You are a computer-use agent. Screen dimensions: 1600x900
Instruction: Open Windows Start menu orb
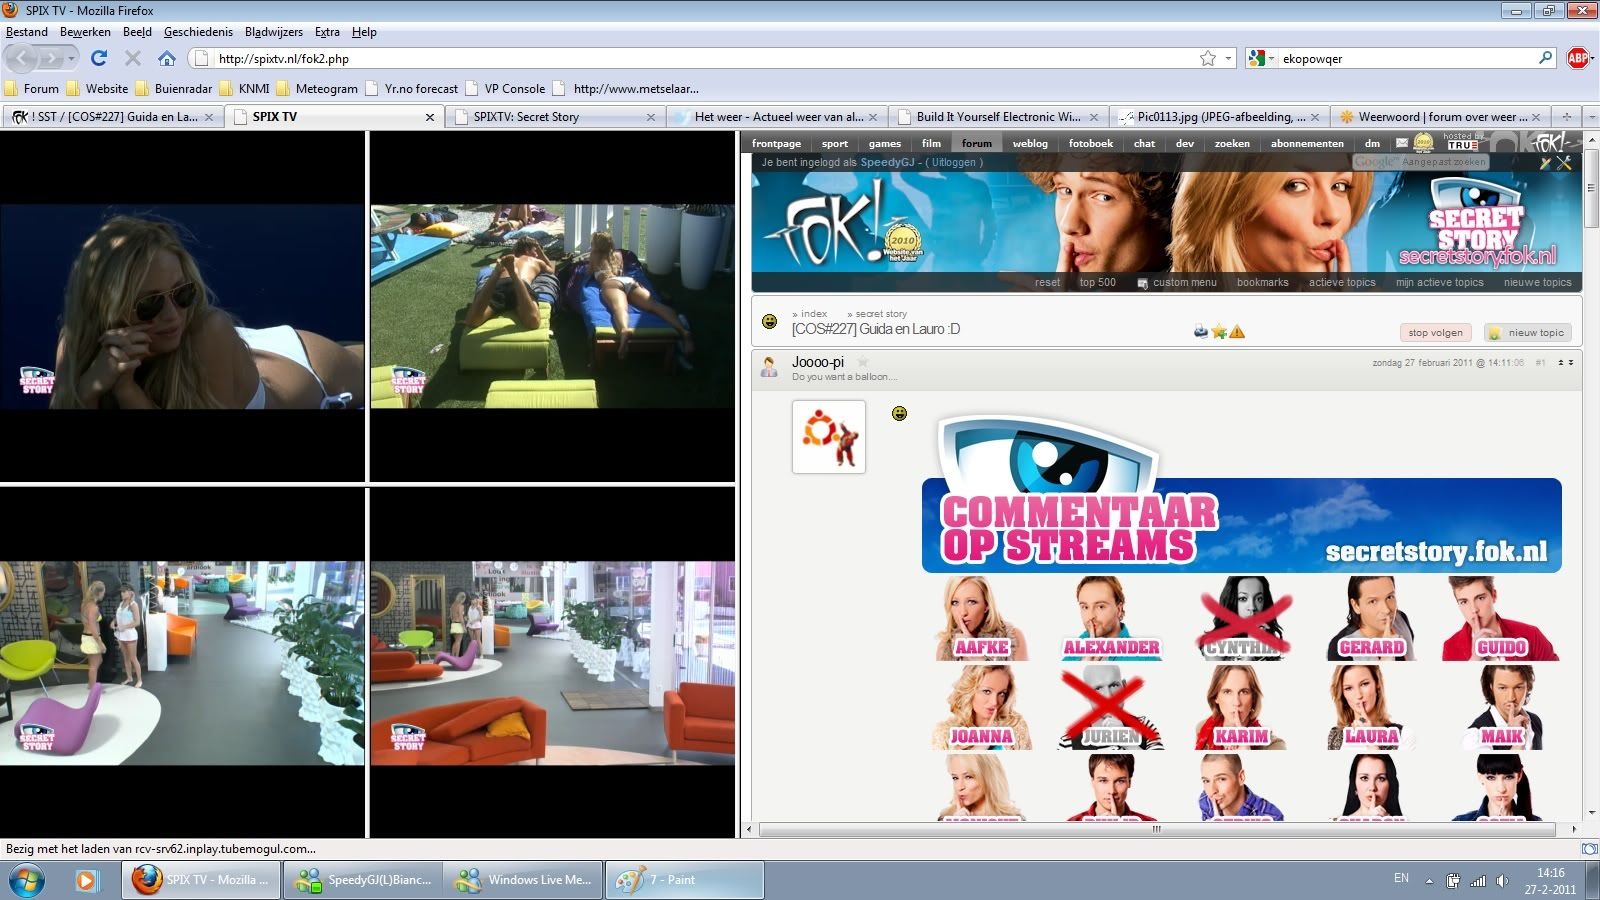[26, 880]
